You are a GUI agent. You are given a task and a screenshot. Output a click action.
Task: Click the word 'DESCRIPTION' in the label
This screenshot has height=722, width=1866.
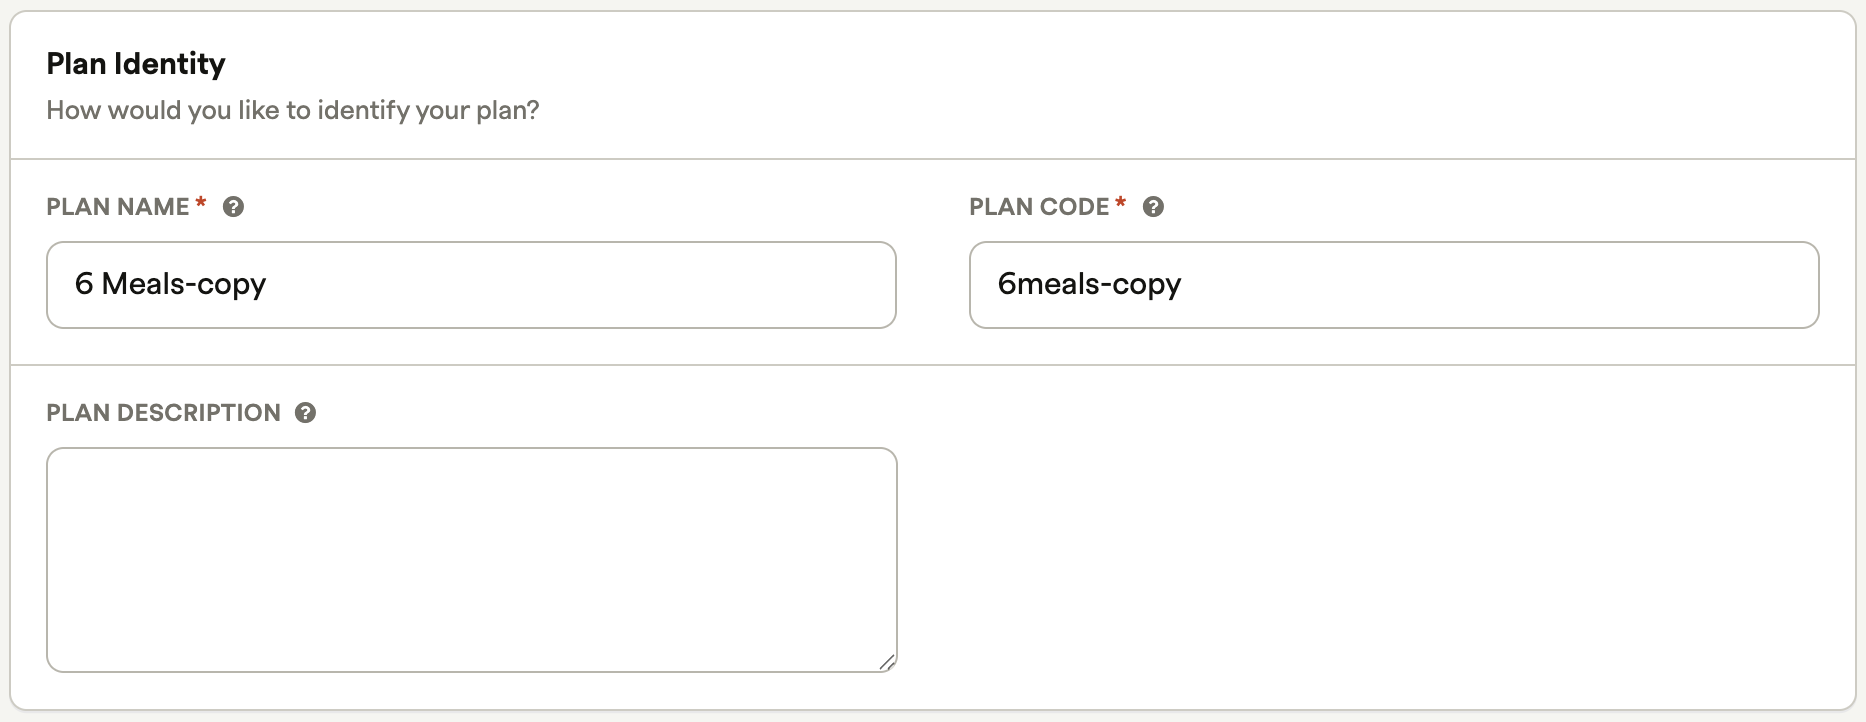199,413
